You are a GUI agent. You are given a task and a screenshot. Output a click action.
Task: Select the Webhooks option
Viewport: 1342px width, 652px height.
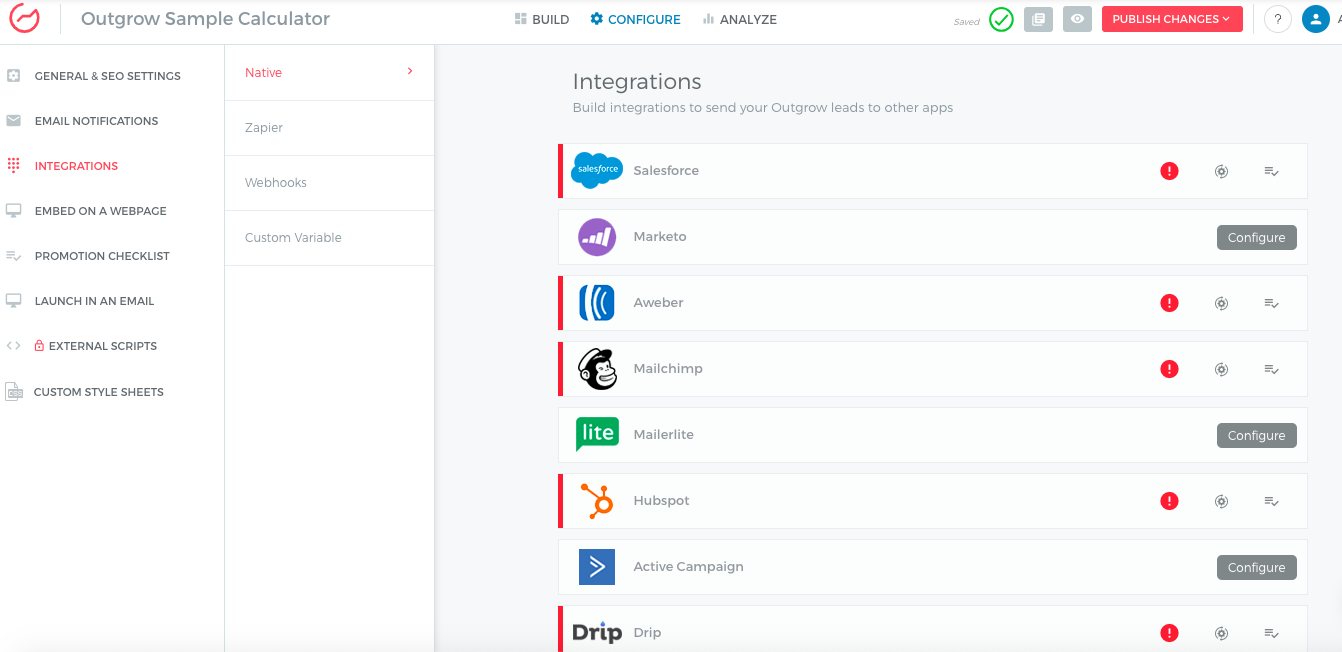(329, 183)
